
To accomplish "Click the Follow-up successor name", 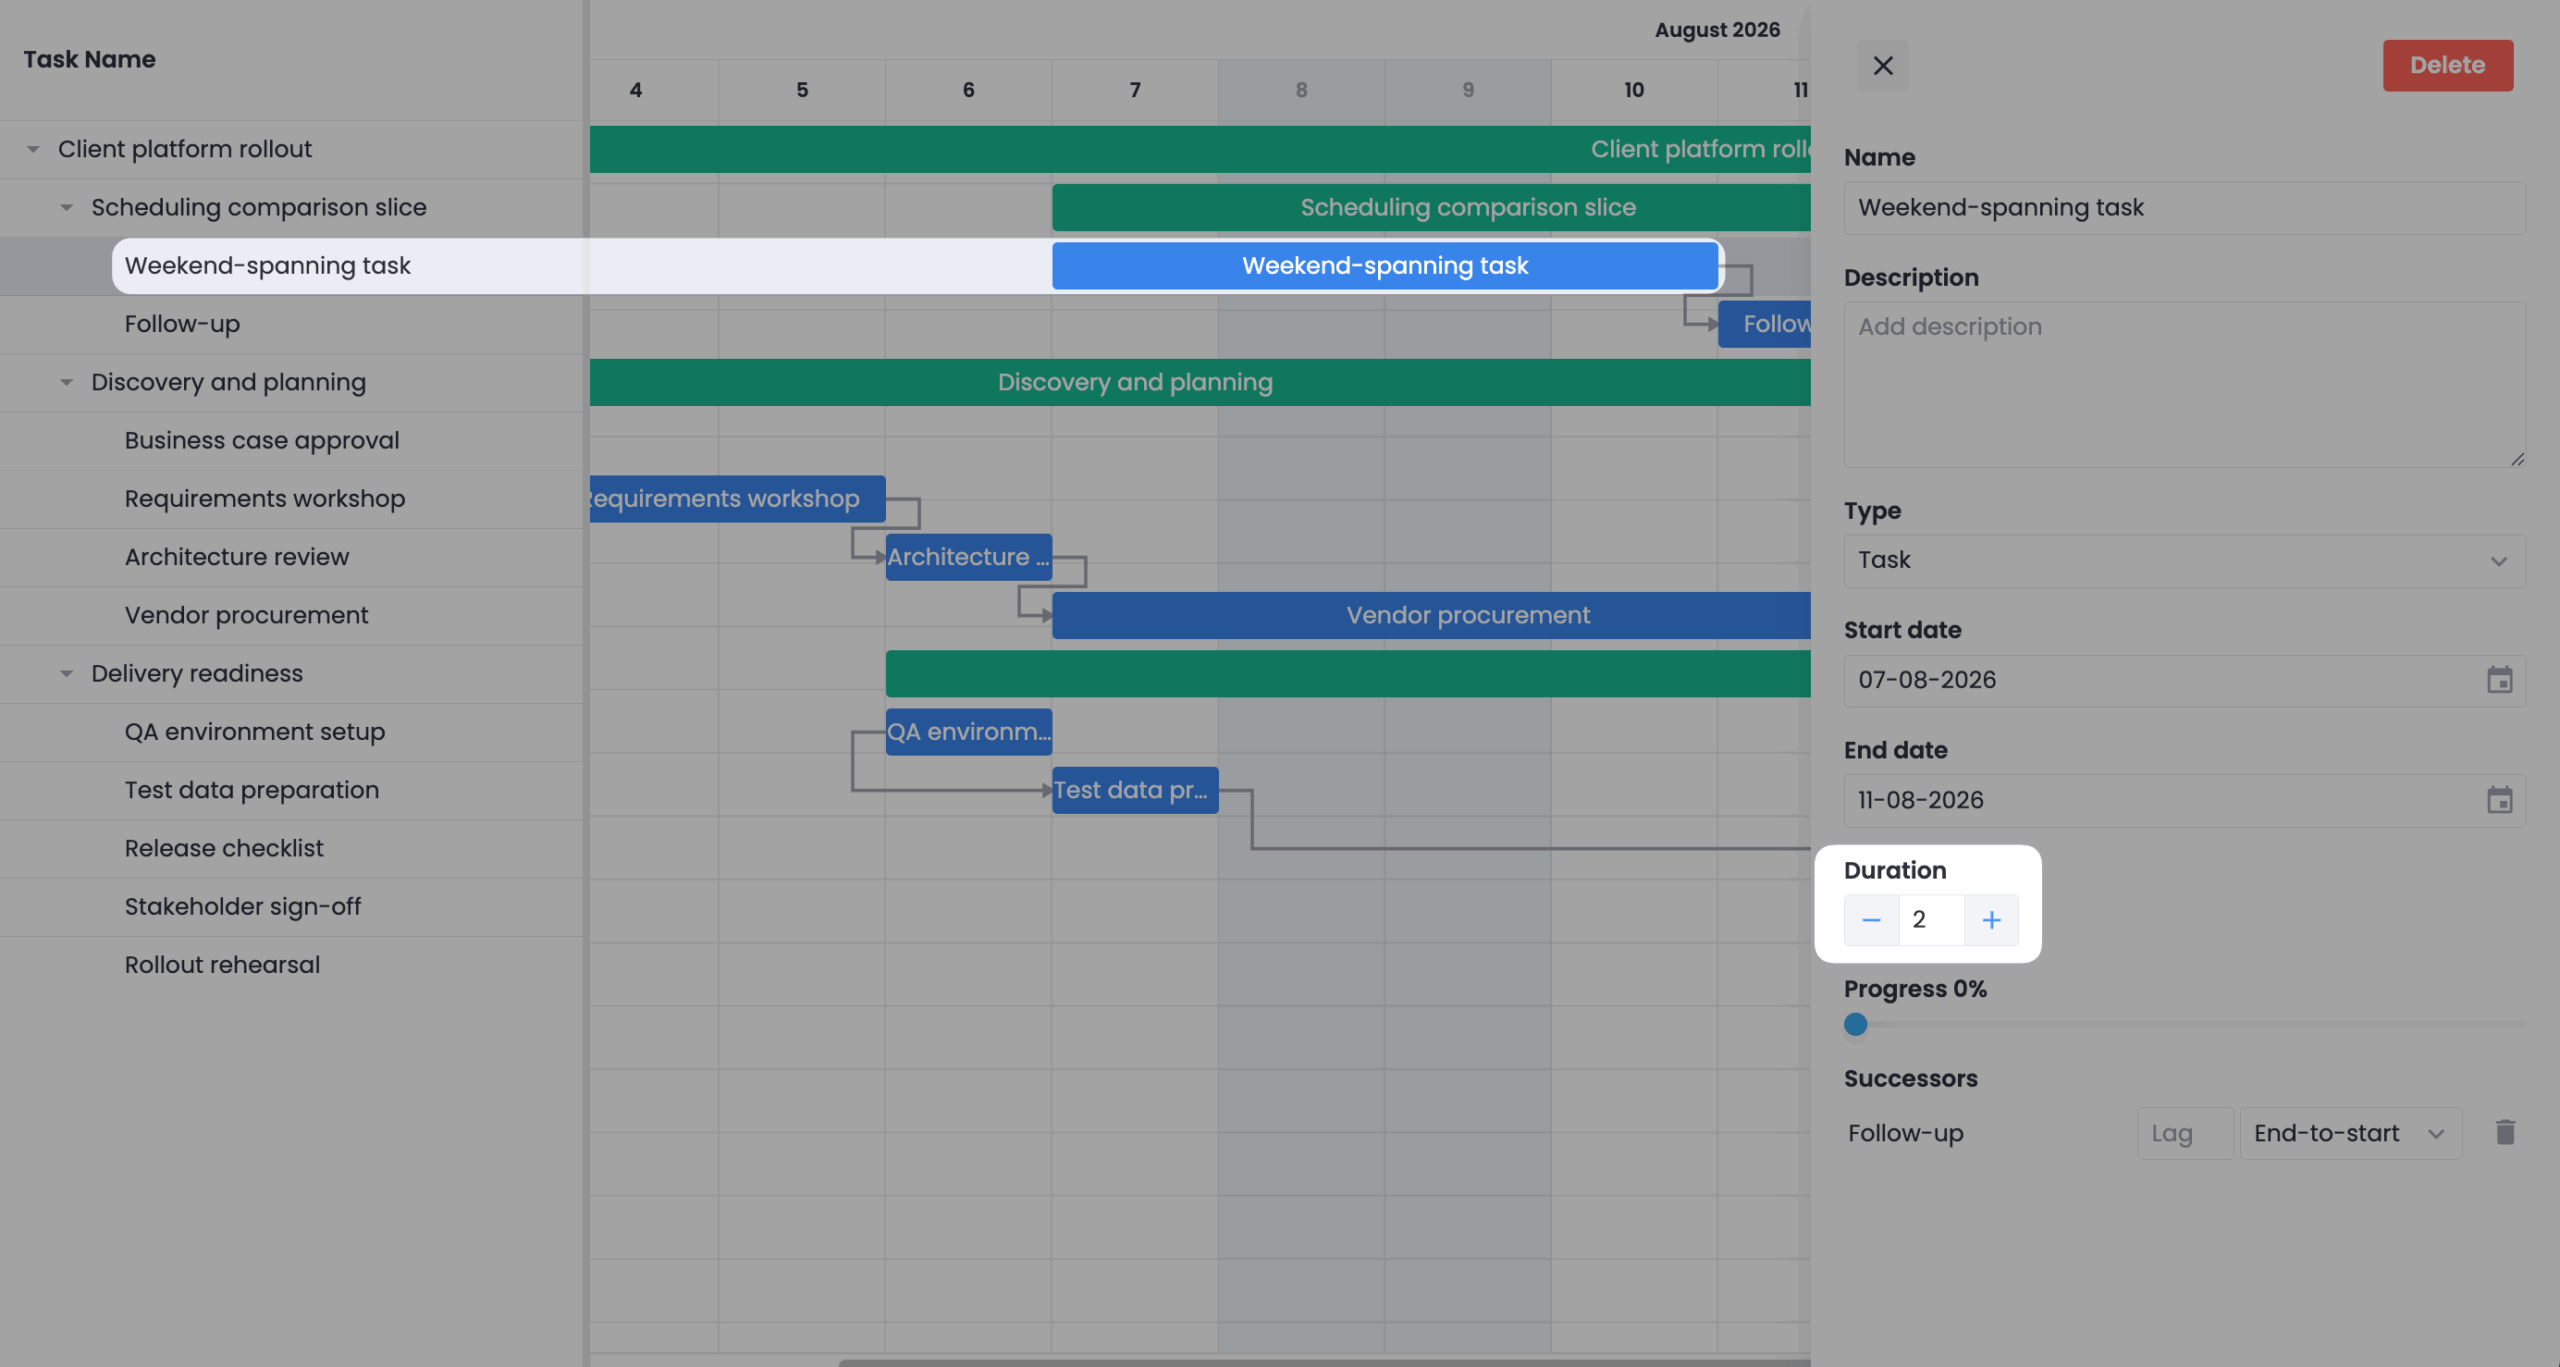I will (x=1905, y=1133).
